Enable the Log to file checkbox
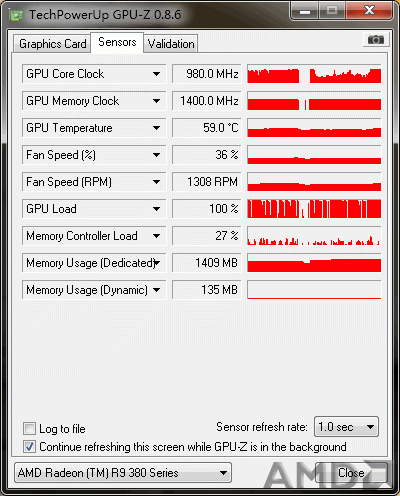This screenshot has height=496, width=400. pyautogui.click(x=29, y=428)
